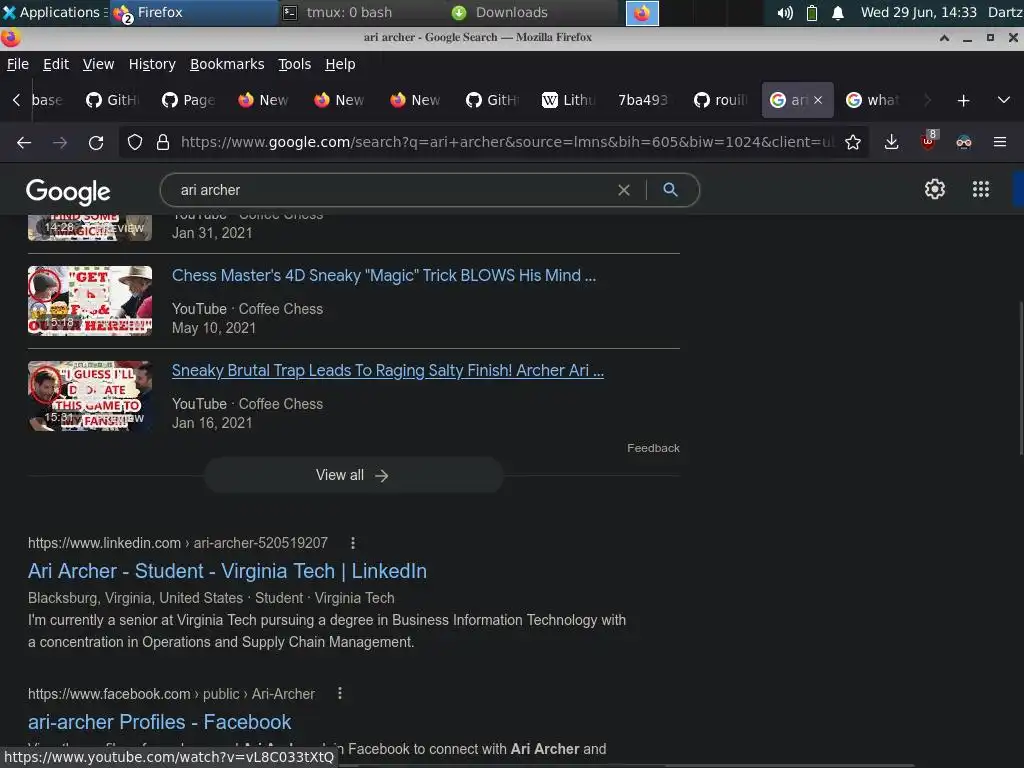
Task: Click the Forward navigation arrow
Action: coord(60,142)
